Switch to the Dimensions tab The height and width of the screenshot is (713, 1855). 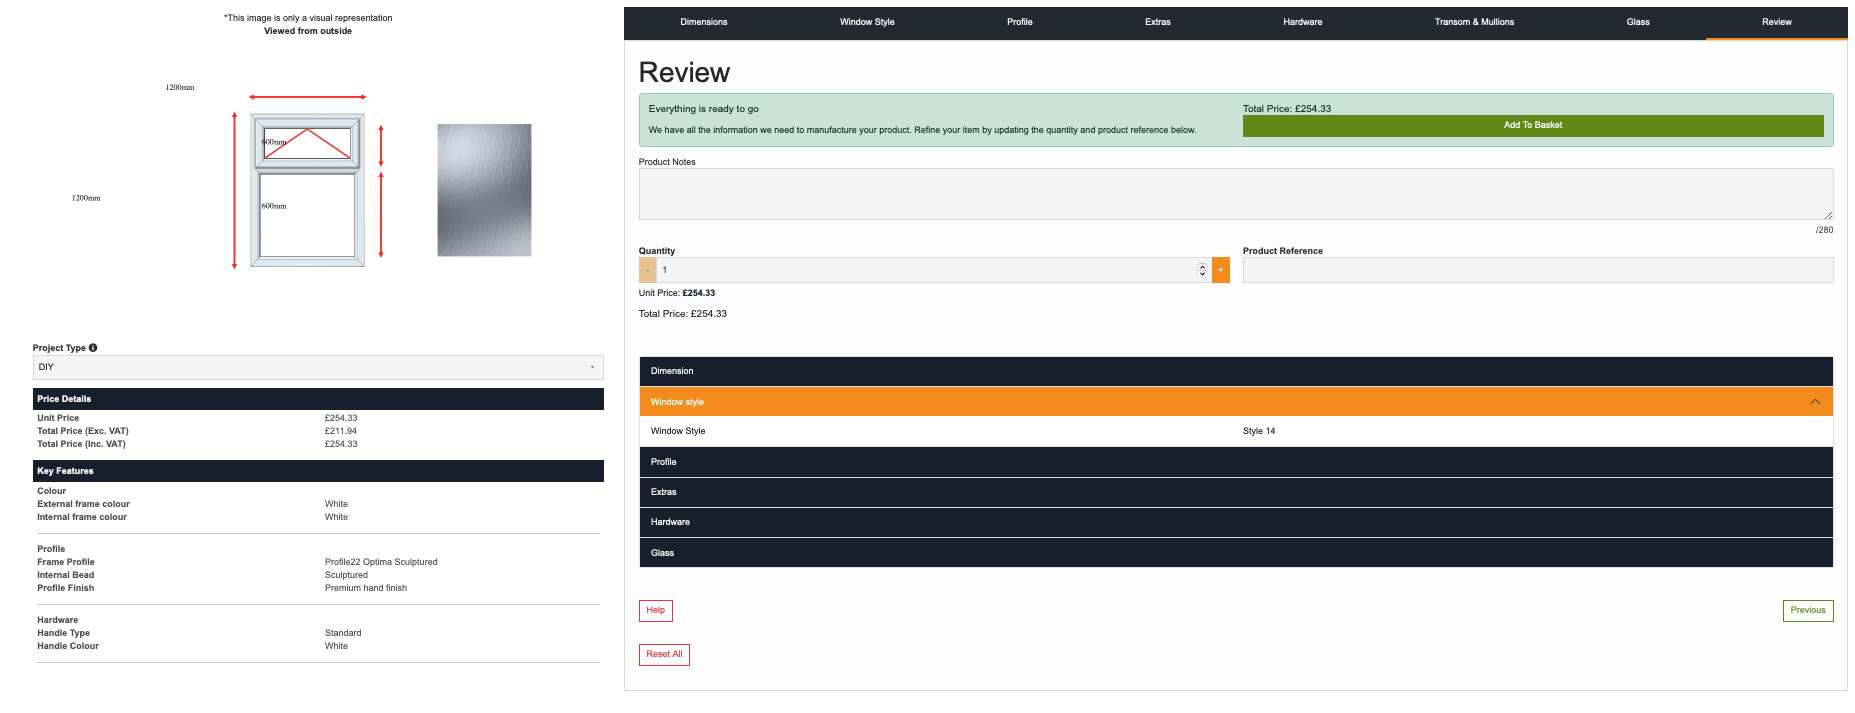703,22
